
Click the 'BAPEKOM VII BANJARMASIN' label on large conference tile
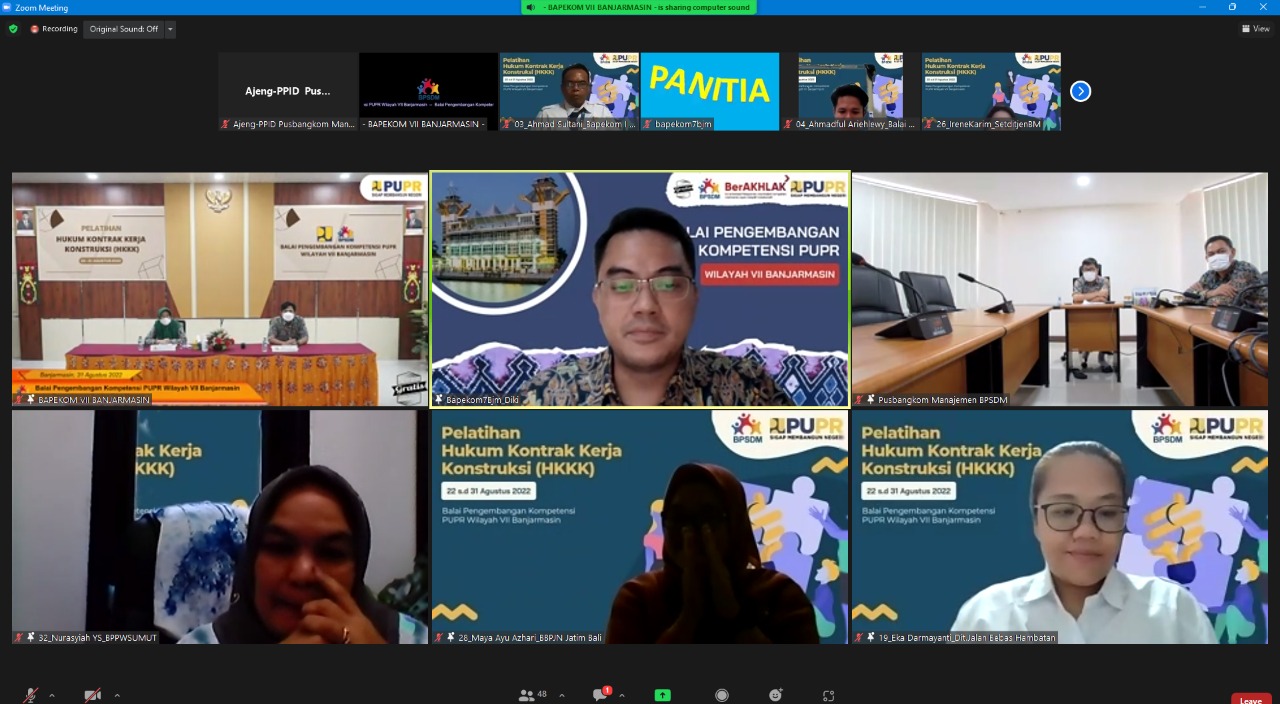point(94,400)
